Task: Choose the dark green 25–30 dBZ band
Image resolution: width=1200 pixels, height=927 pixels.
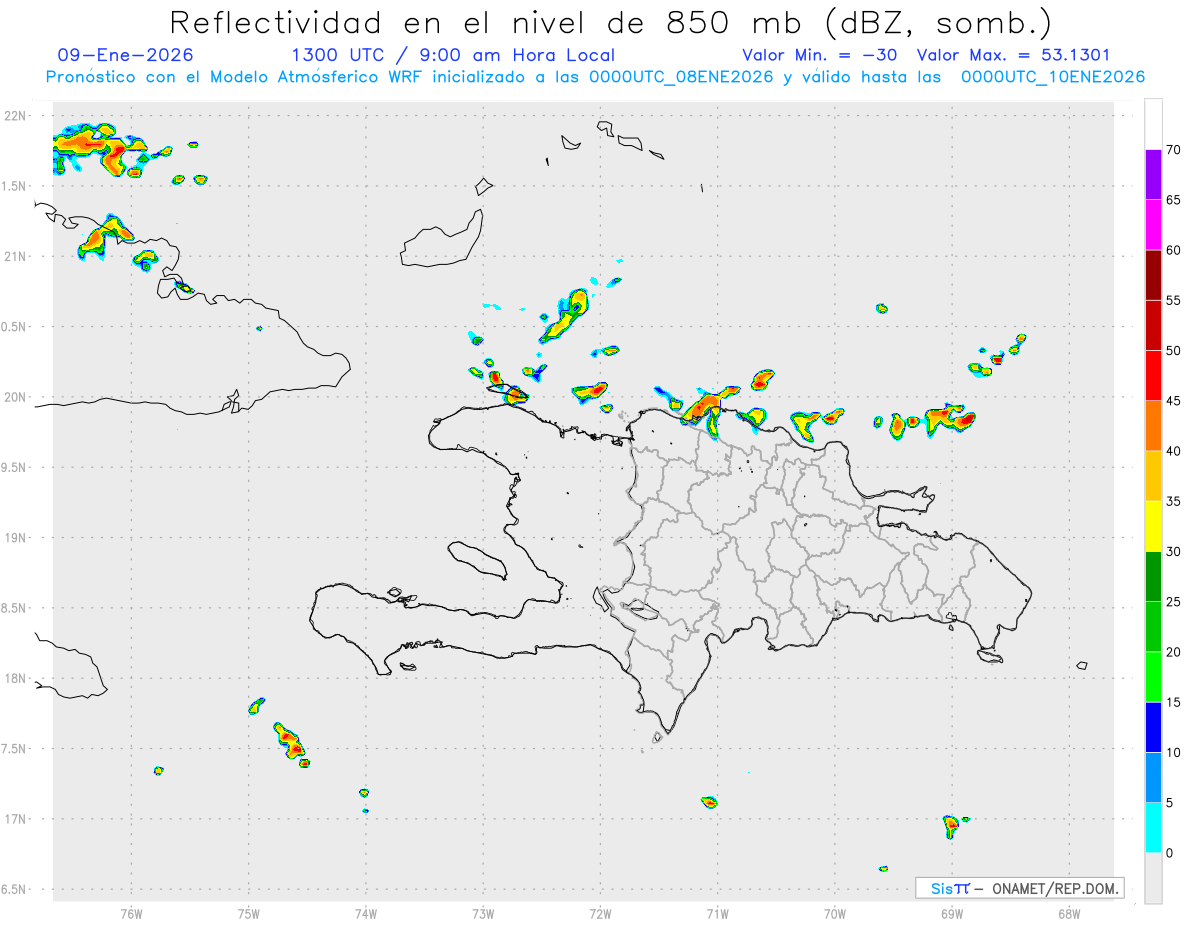Action: click(1153, 577)
